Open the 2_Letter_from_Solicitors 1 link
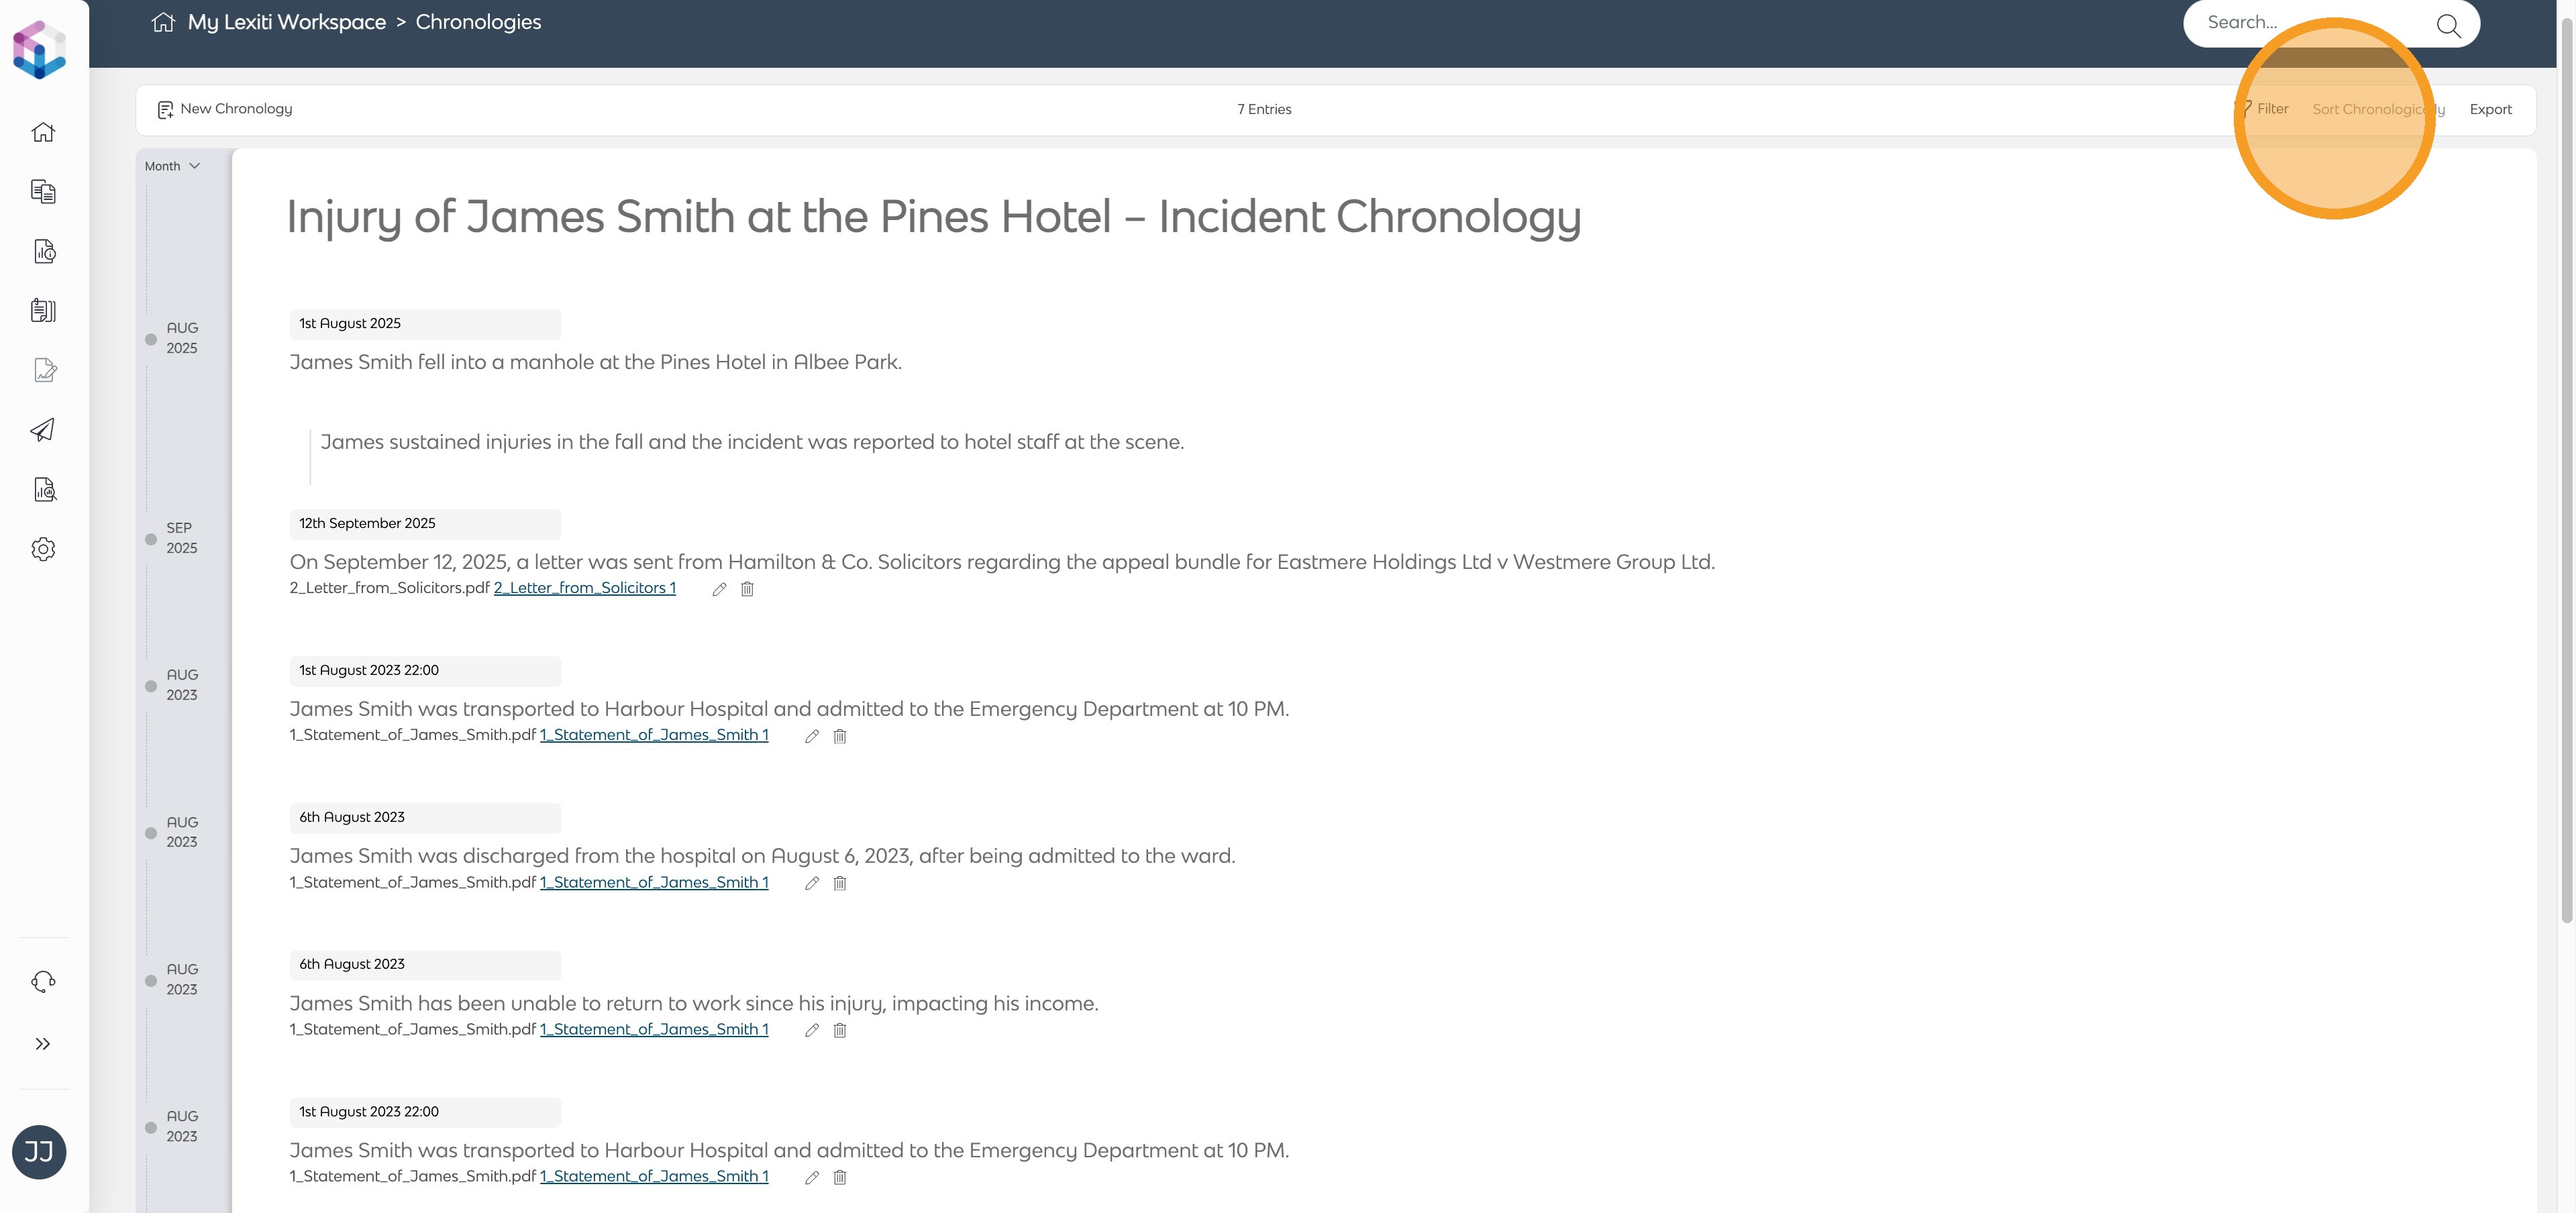2576x1213 pixels. point(584,588)
